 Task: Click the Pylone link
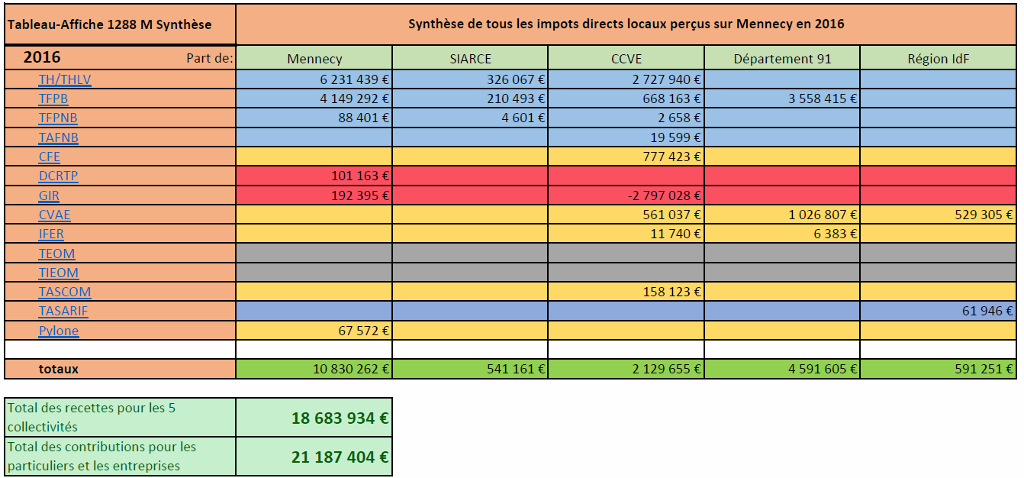tap(58, 330)
